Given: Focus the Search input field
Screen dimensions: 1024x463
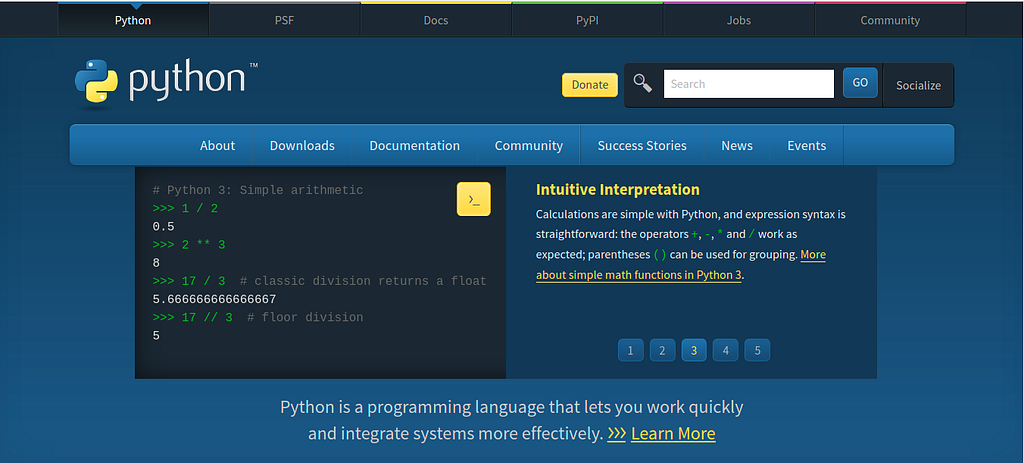Looking at the screenshot, I should [748, 84].
